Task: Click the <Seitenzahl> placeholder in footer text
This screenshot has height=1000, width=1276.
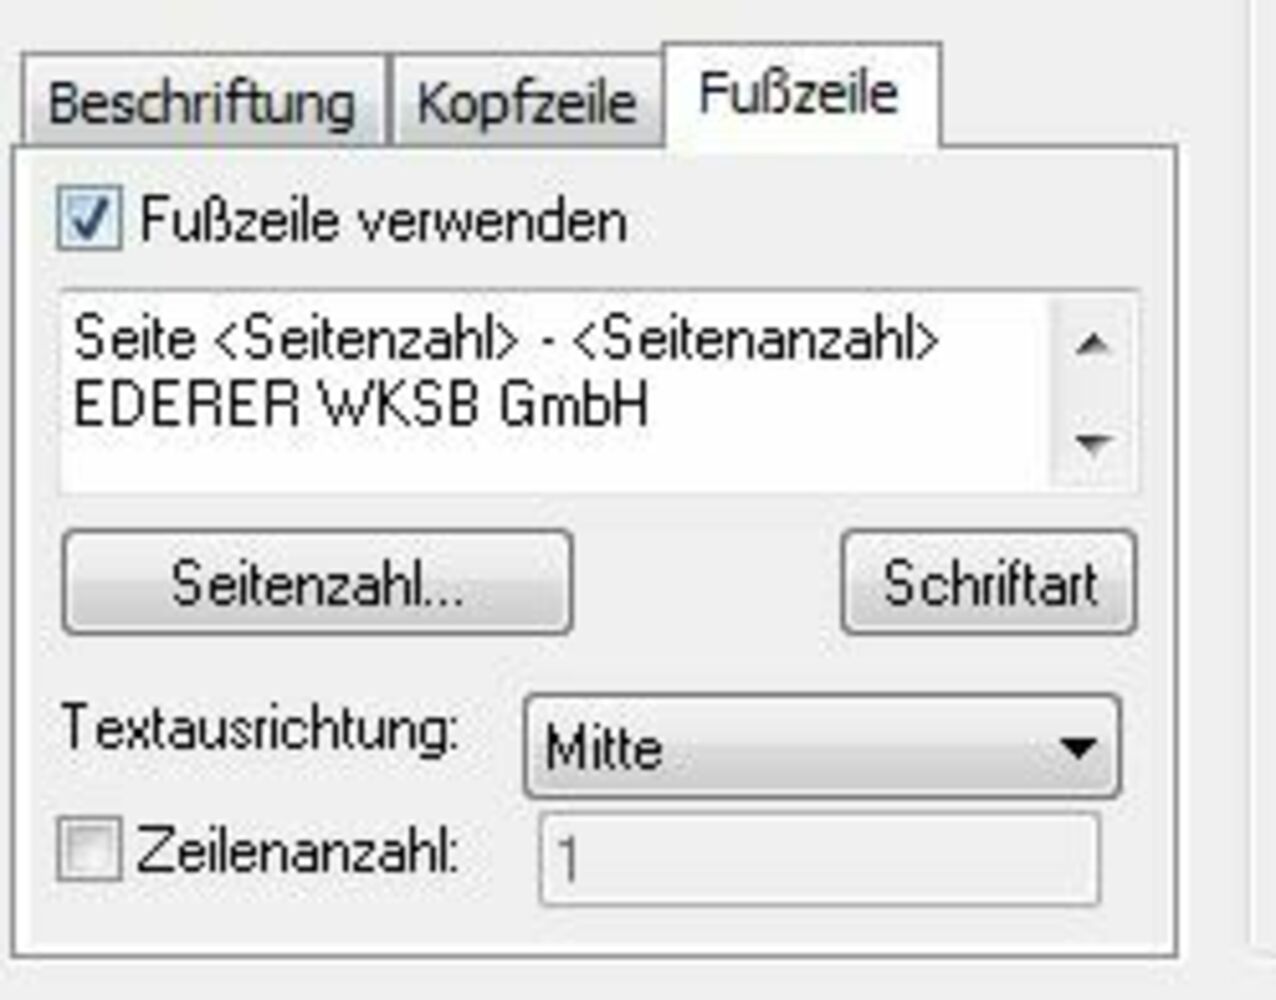Action: [x=366, y=340]
